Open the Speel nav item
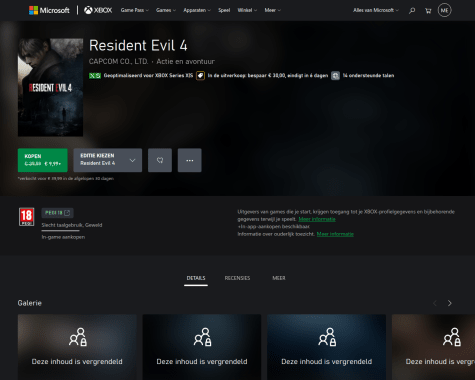This screenshot has width=475, height=380. pos(224,10)
